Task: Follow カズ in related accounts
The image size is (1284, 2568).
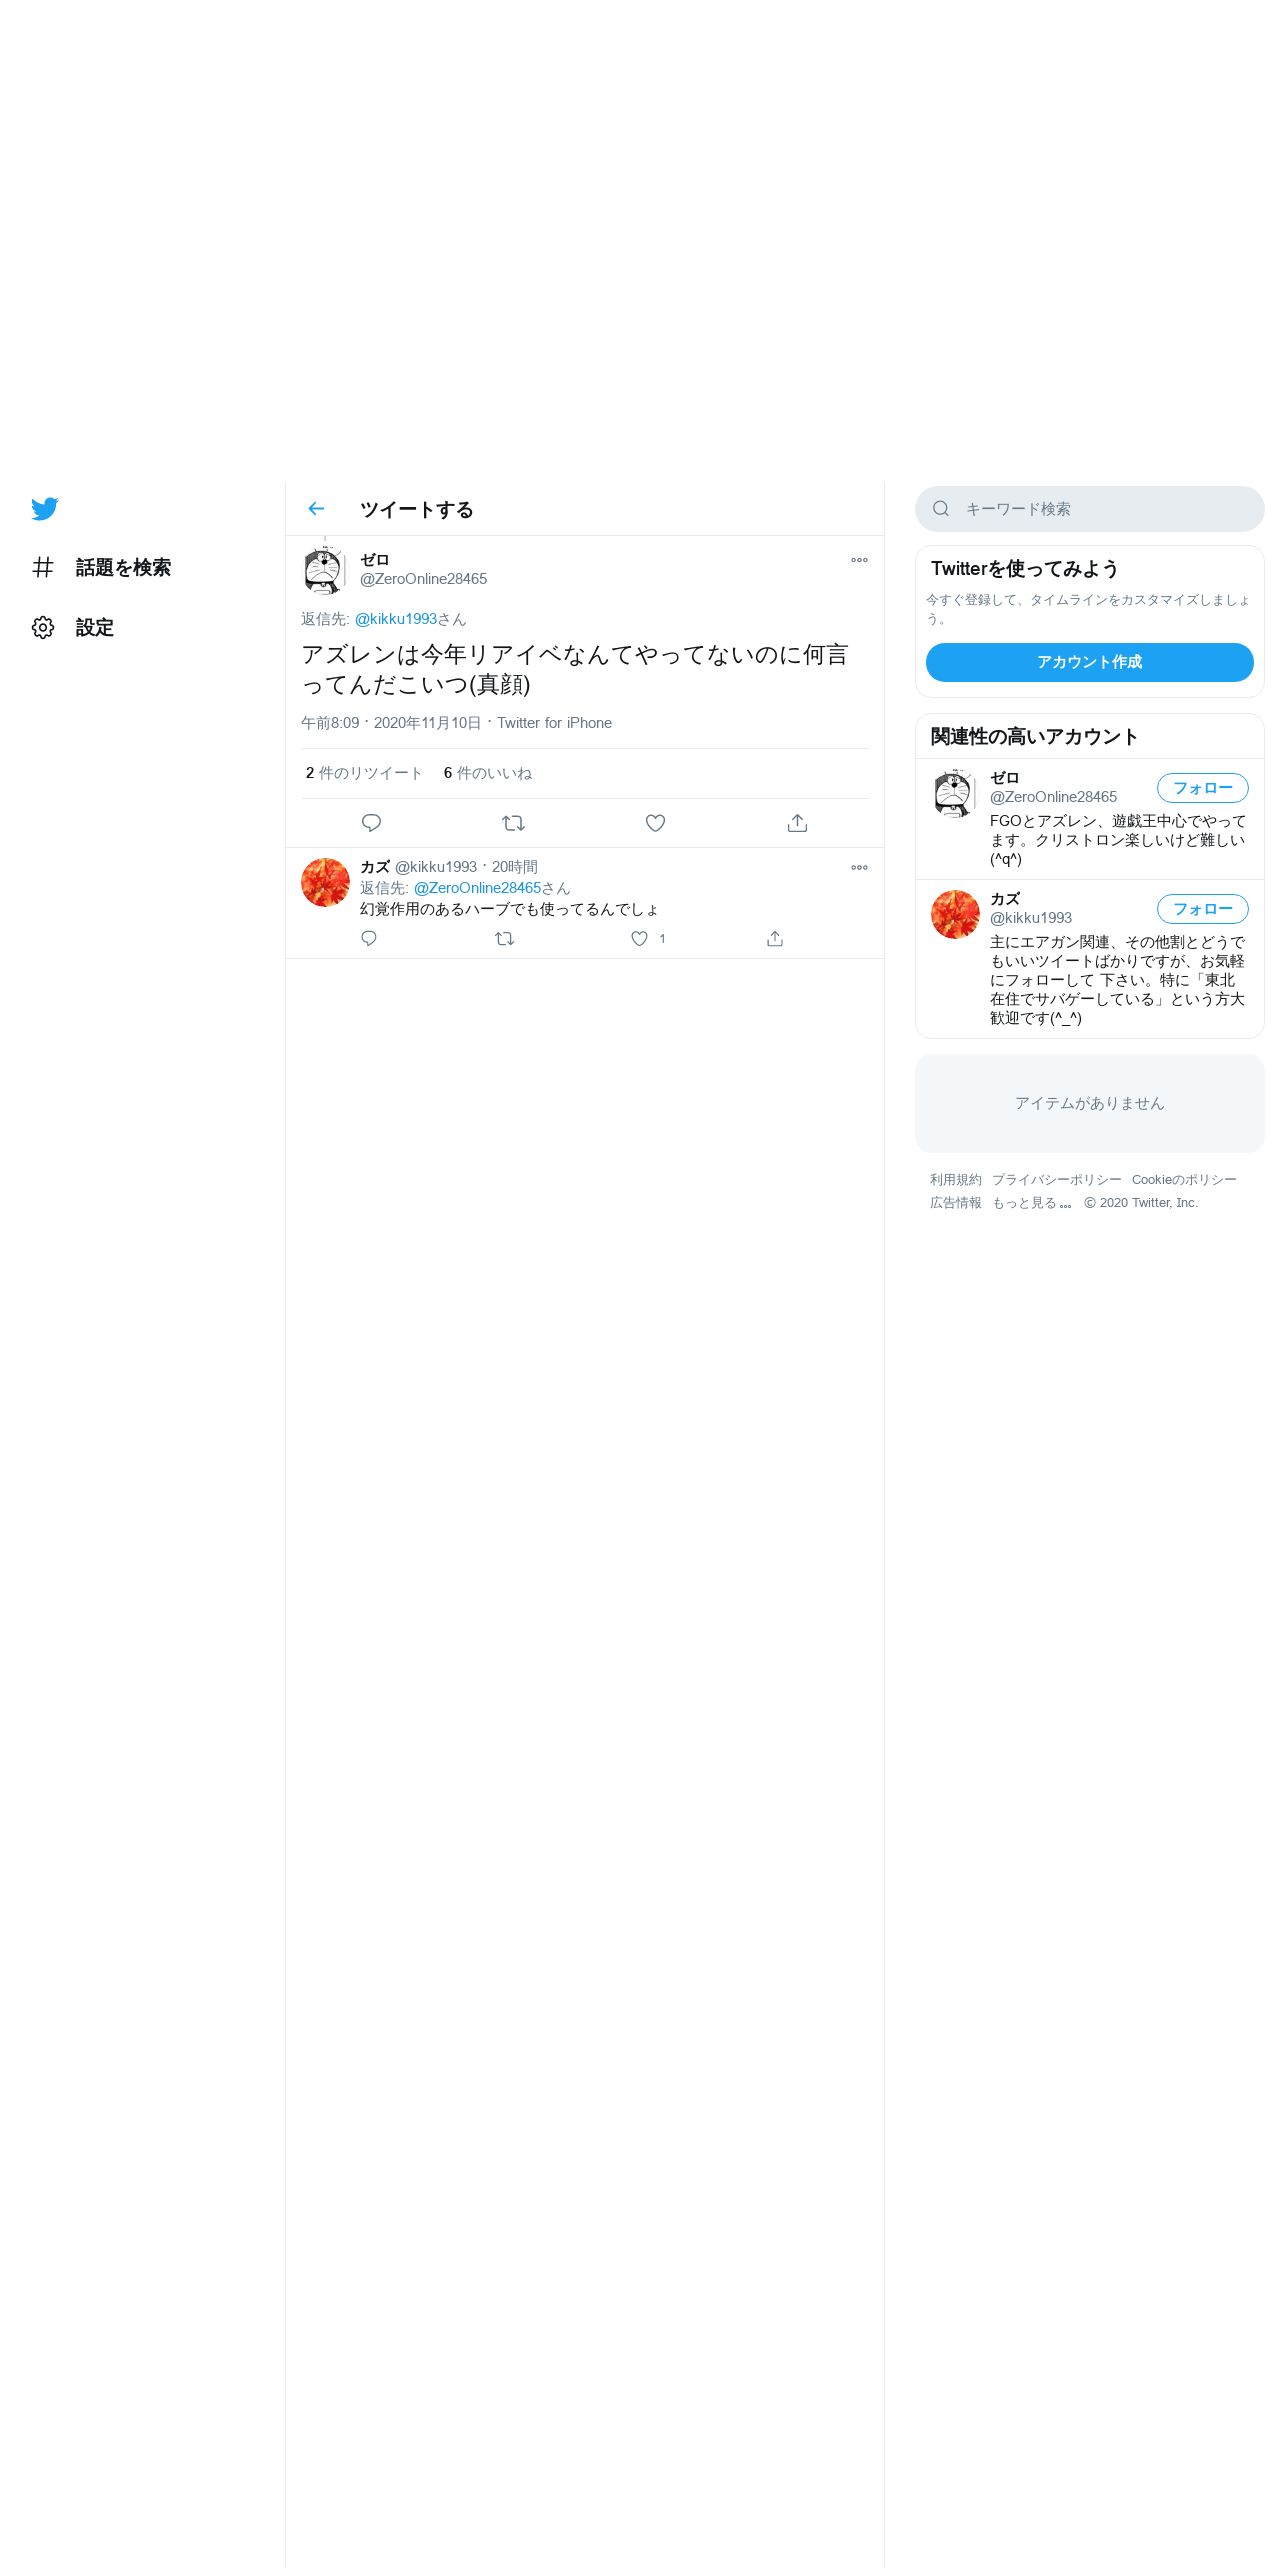Action: (1203, 909)
